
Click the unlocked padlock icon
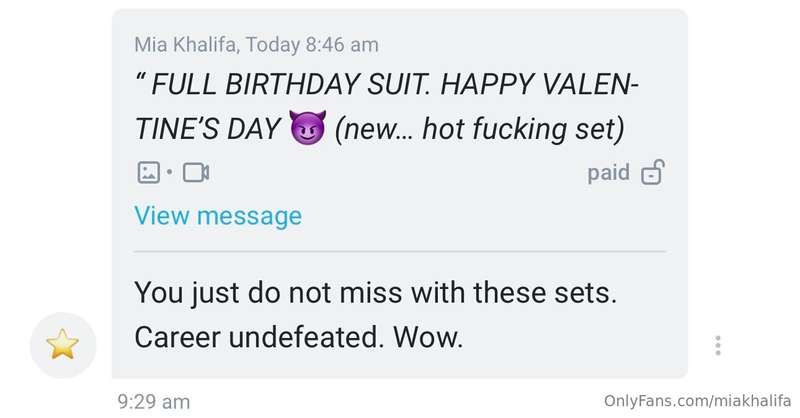[653, 172]
